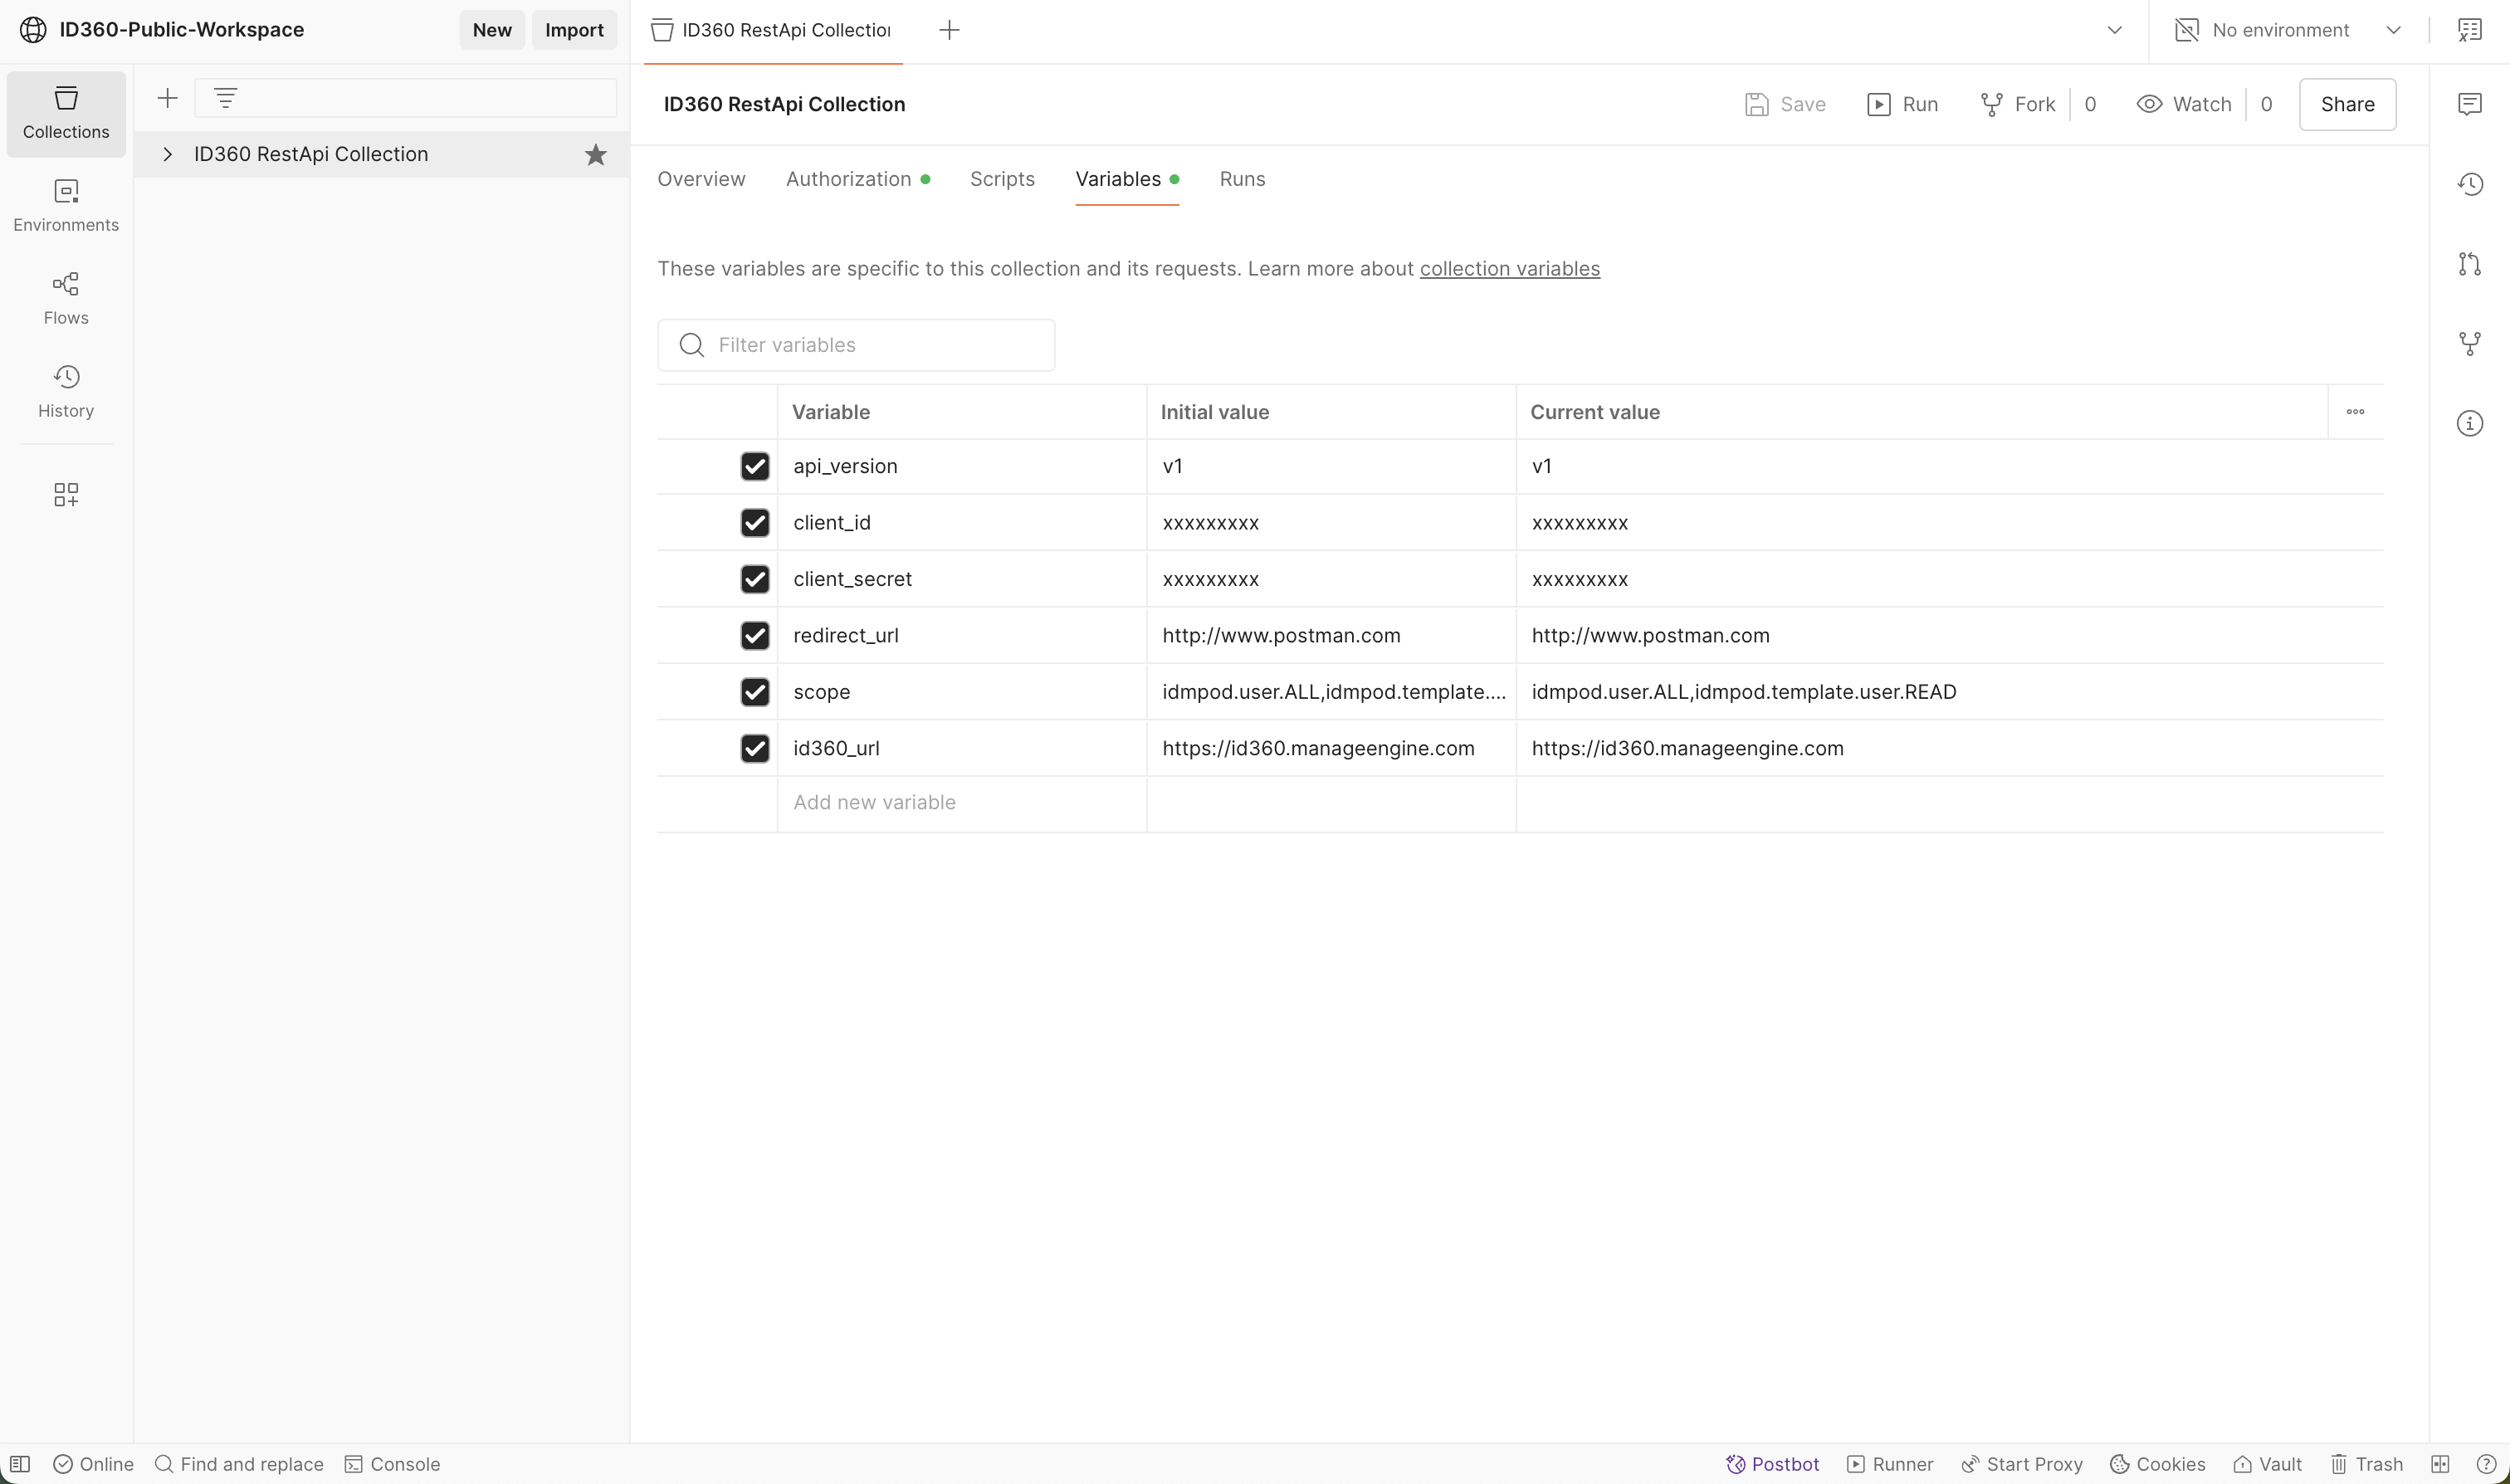2510x1484 pixels.
Task: Expand the ID360 RestApi Collection tree
Action: pyautogui.click(x=168, y=155)
